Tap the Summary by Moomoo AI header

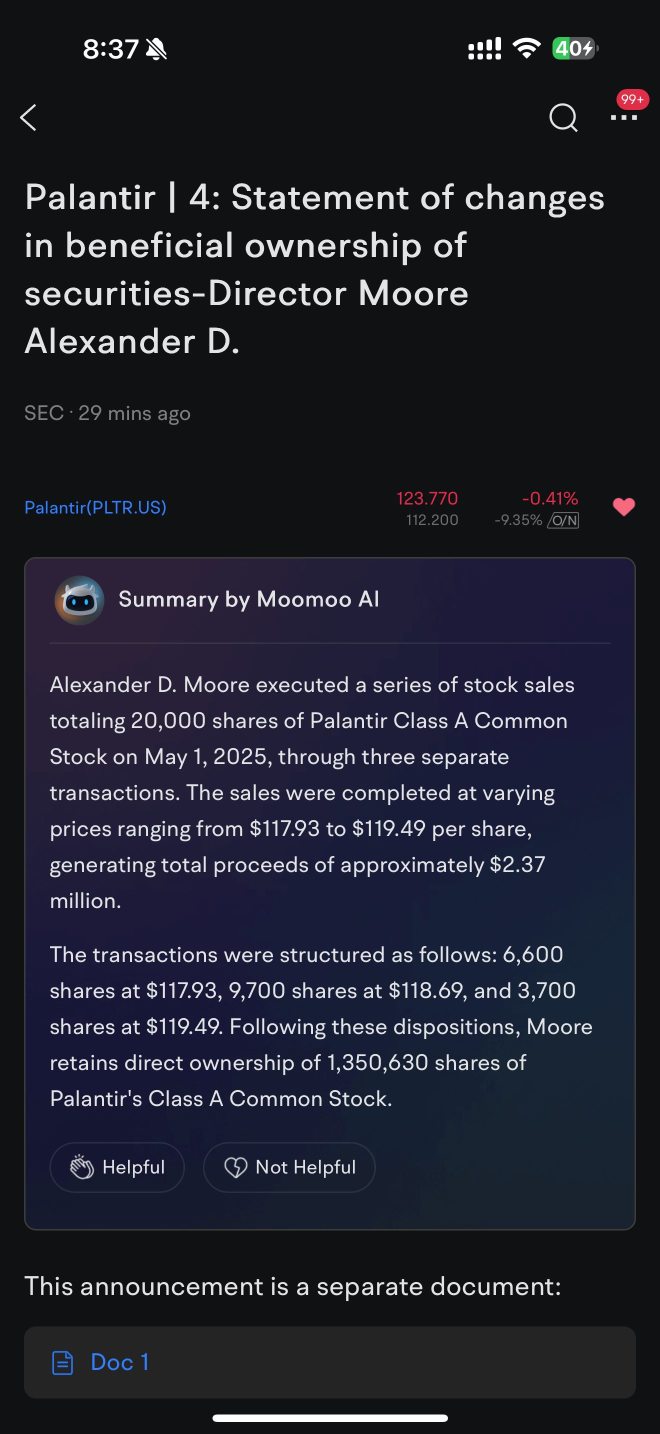[x=249, y=599]
